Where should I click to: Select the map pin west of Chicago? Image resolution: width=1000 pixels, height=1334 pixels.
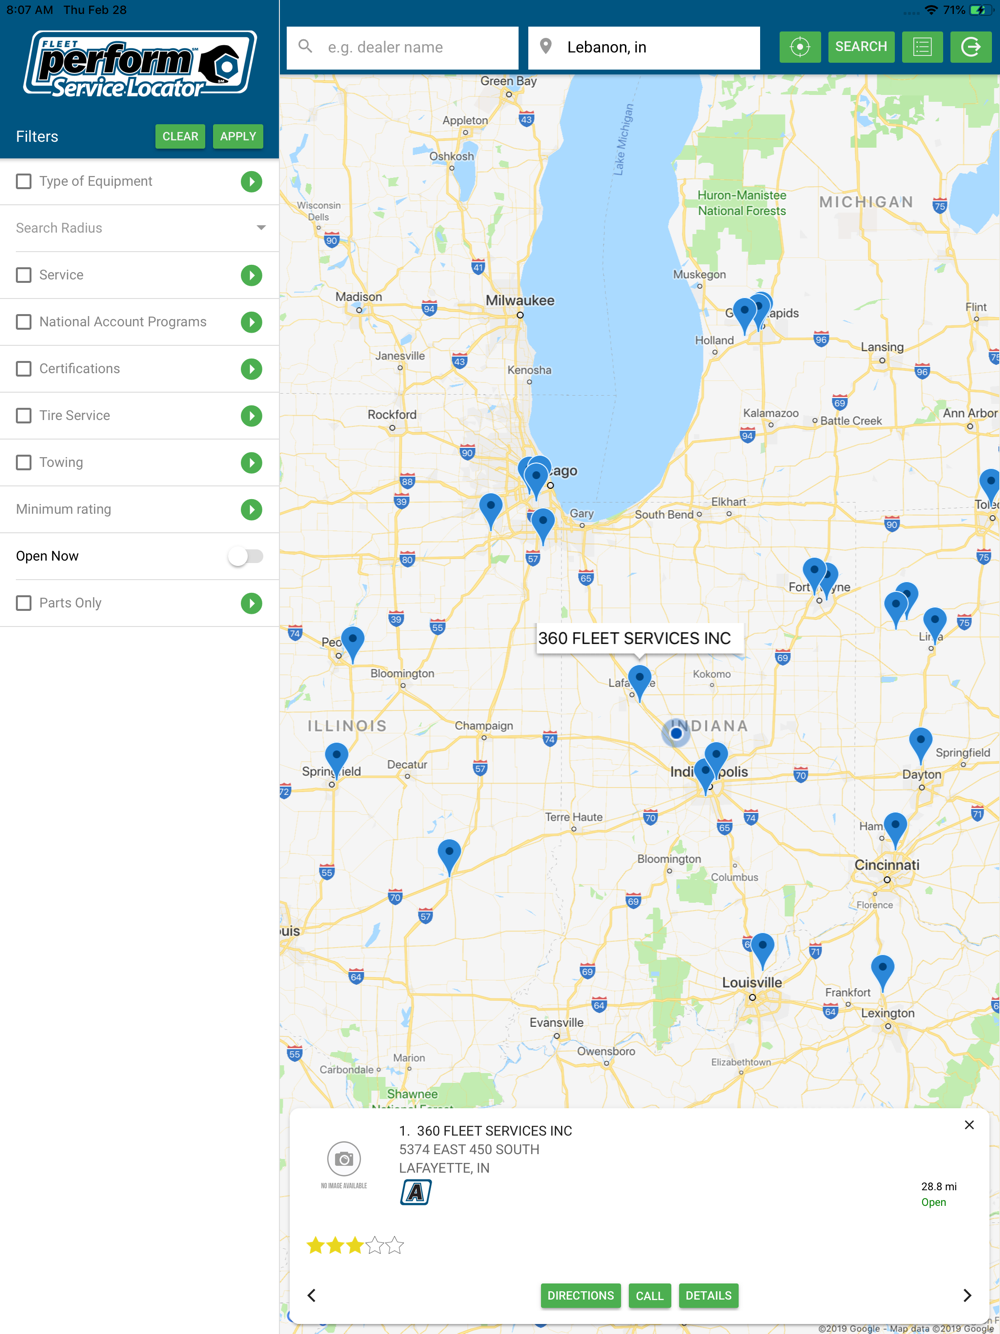pos(491,511)
